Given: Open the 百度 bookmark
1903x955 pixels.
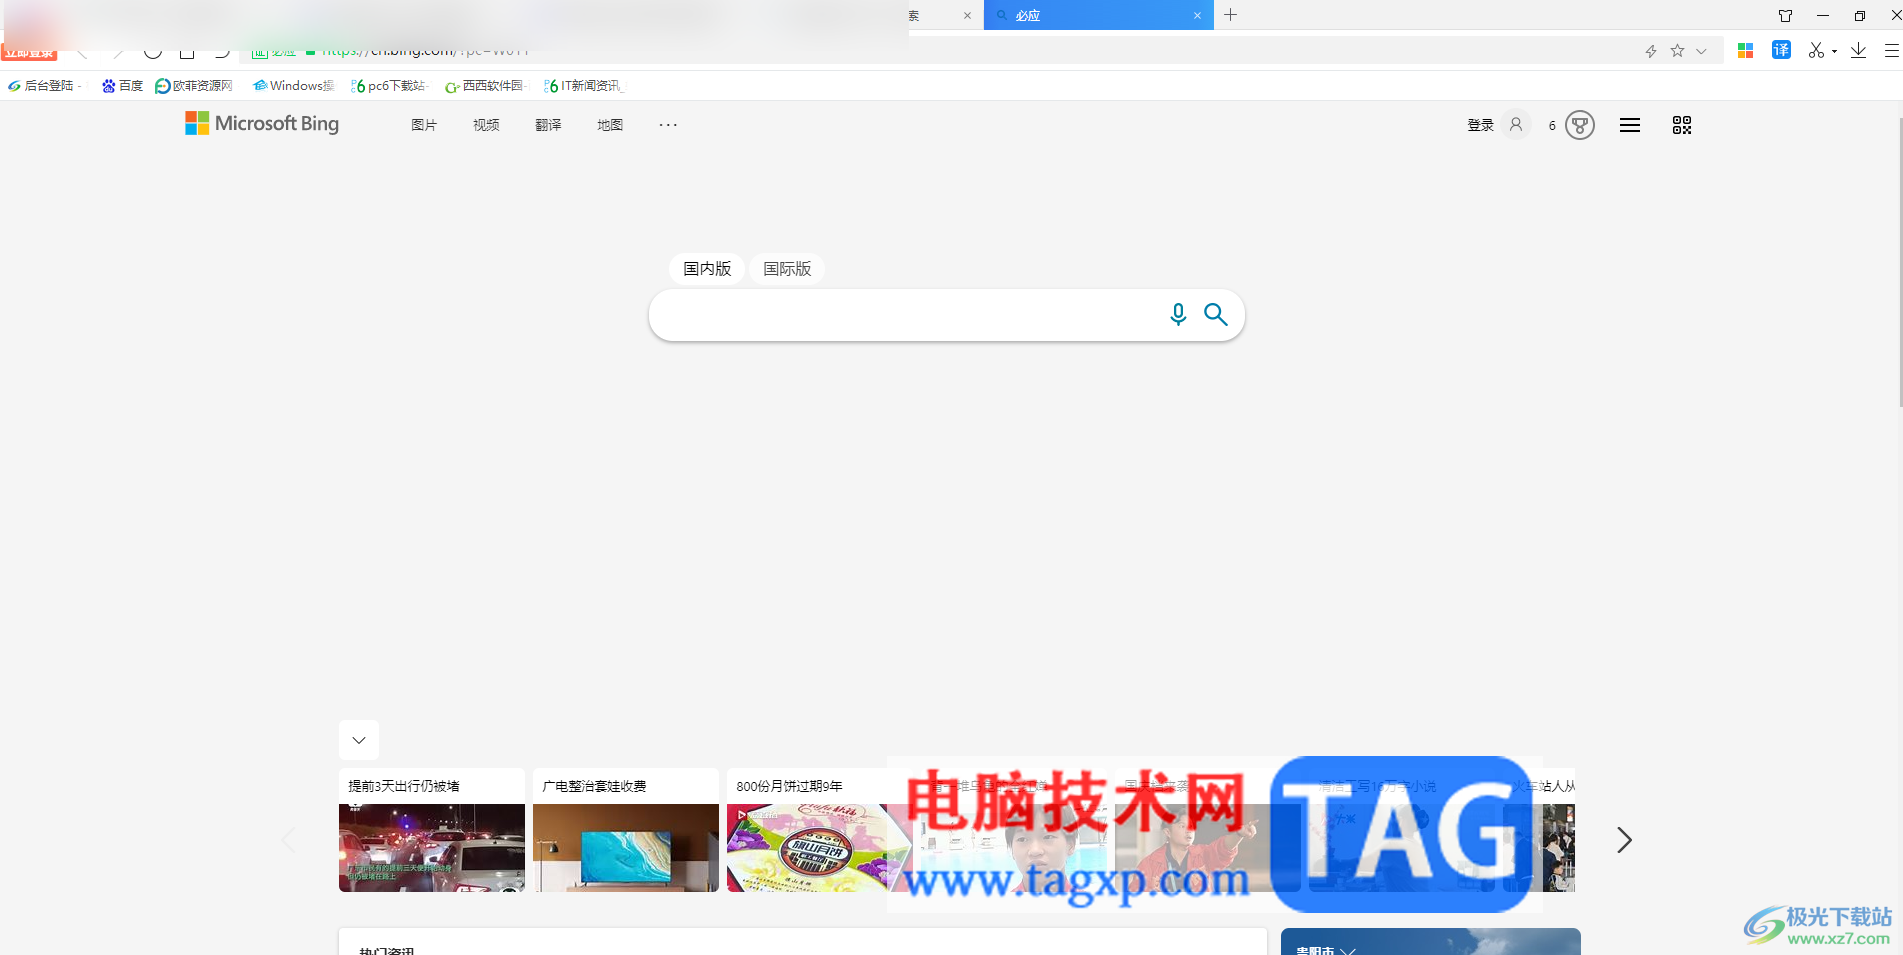Looking at the screenshot, I should pyautogui.click(x=122, y=86).
